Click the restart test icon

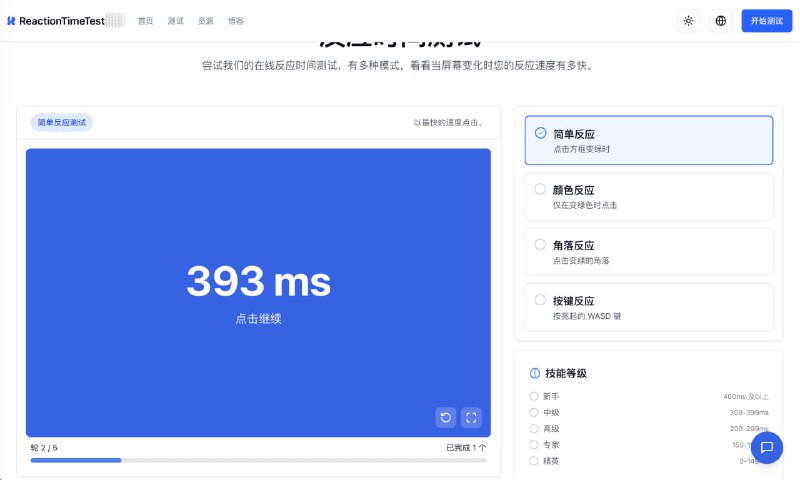[446, 417]
